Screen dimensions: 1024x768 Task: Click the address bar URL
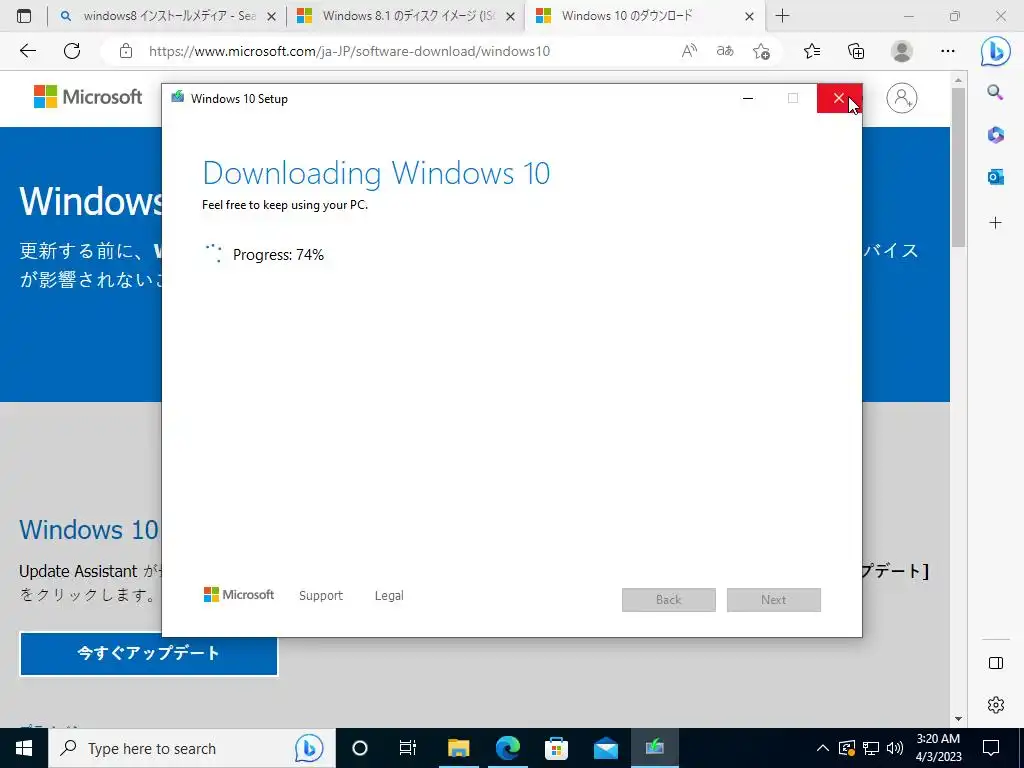tap(349, 51)
